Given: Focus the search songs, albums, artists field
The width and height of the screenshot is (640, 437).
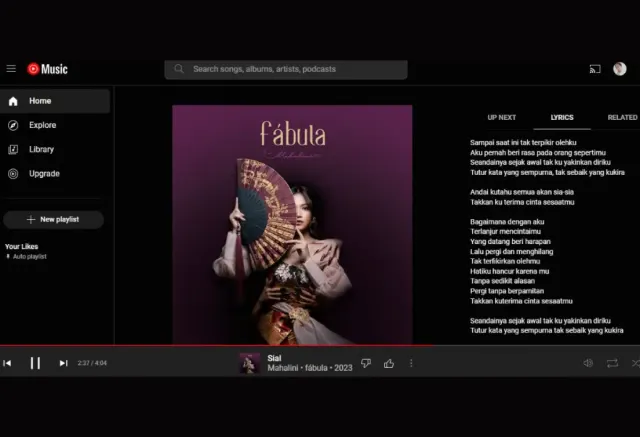Looking at the screenshot, I should (286, 69).
